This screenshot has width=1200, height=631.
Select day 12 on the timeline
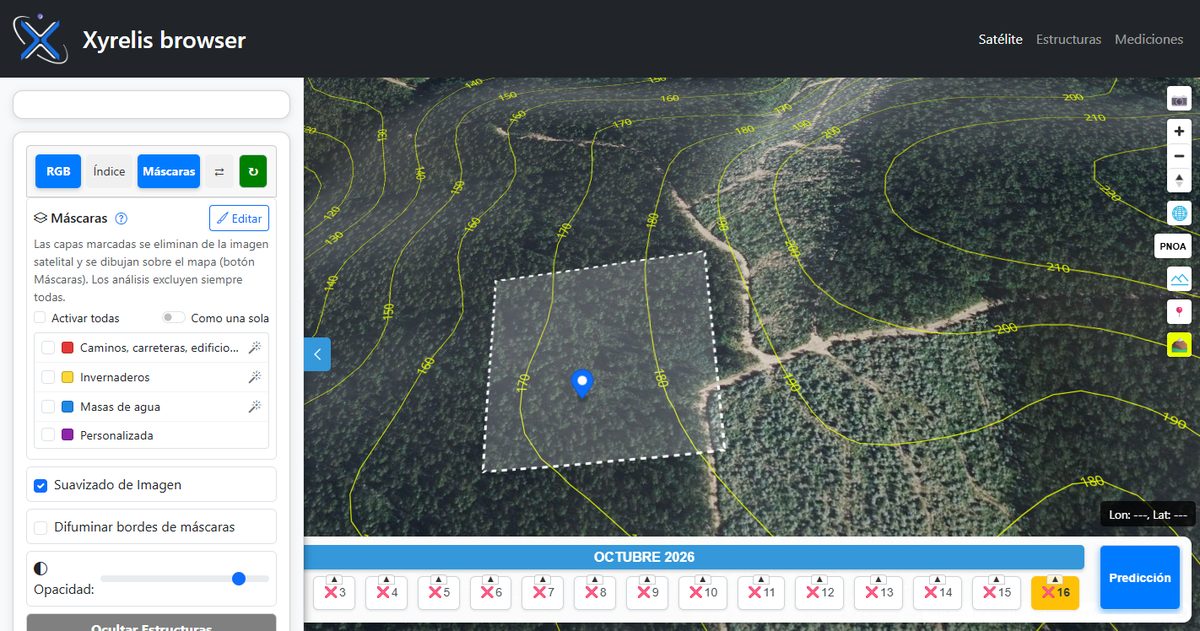point(819,592)
